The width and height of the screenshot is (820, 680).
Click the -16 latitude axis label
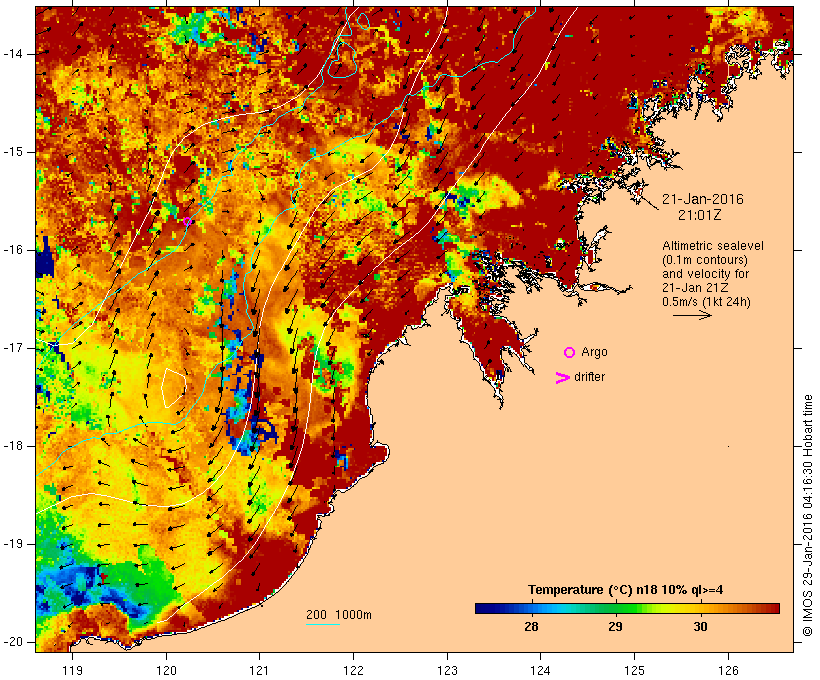point(13,250)
